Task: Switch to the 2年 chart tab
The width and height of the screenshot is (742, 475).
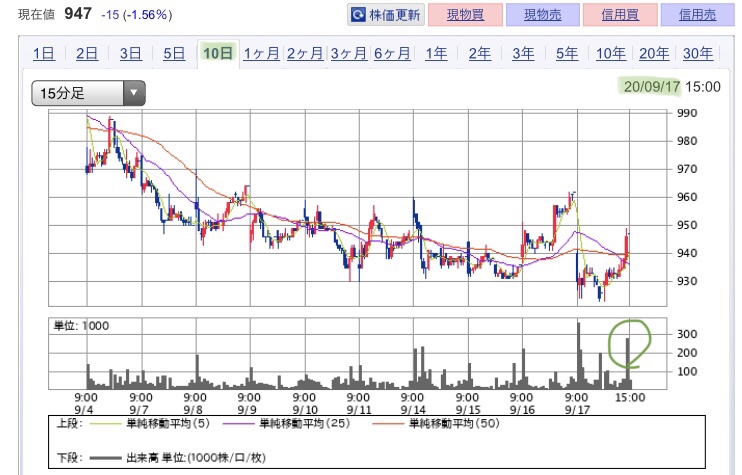Action: coord(479,53)
